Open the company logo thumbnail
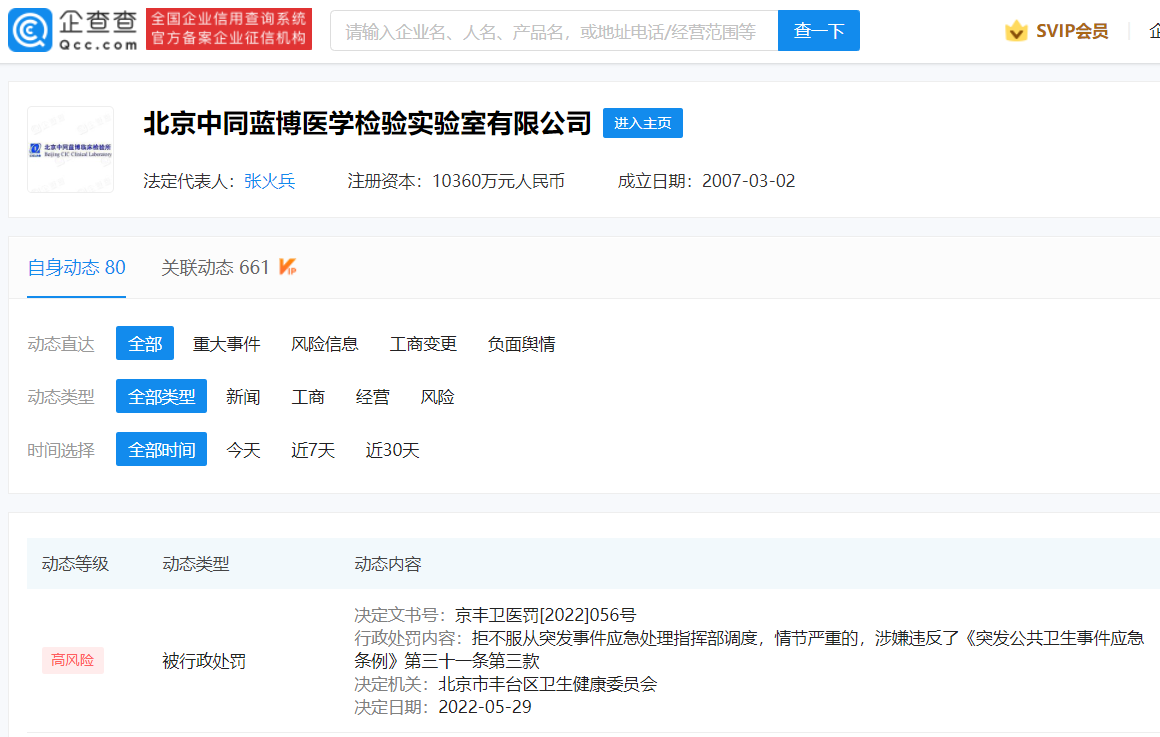Viewport: 1160px width, 737px height. [x=70, y=149]
